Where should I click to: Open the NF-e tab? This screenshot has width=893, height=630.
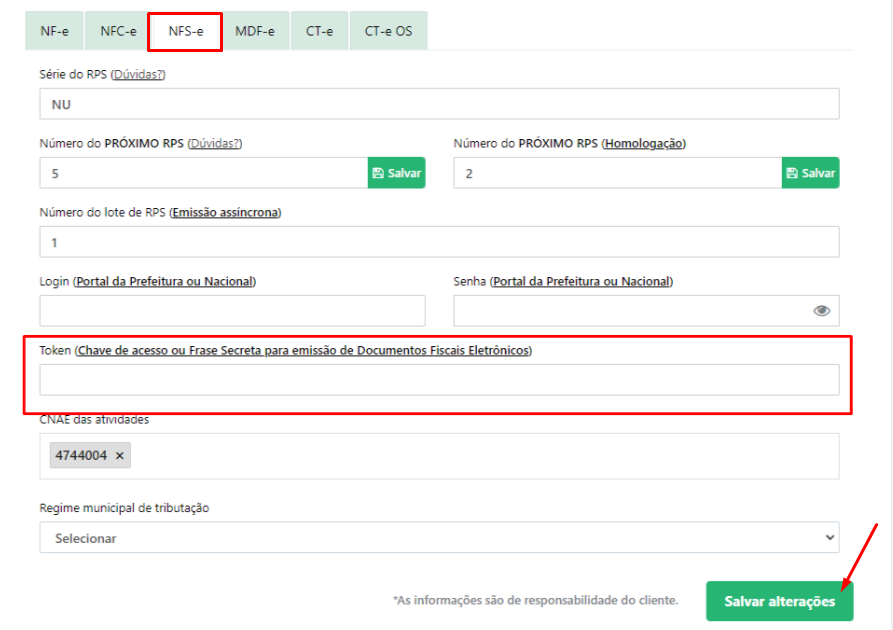coord(54,31)
